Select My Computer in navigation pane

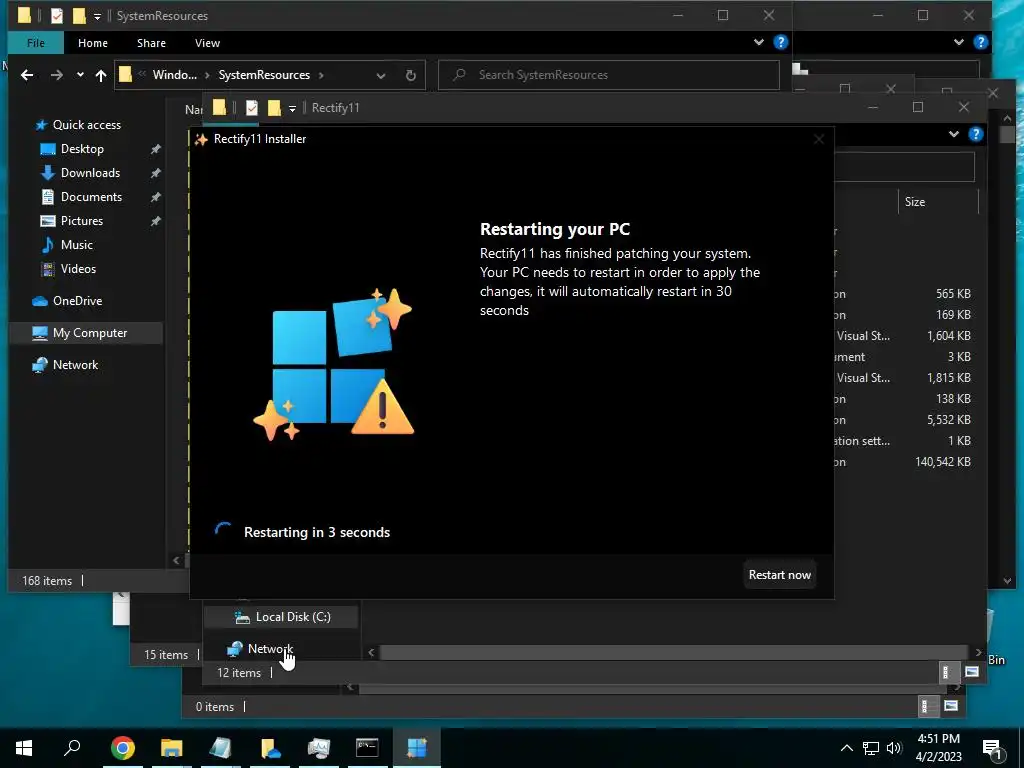(86, 333)
